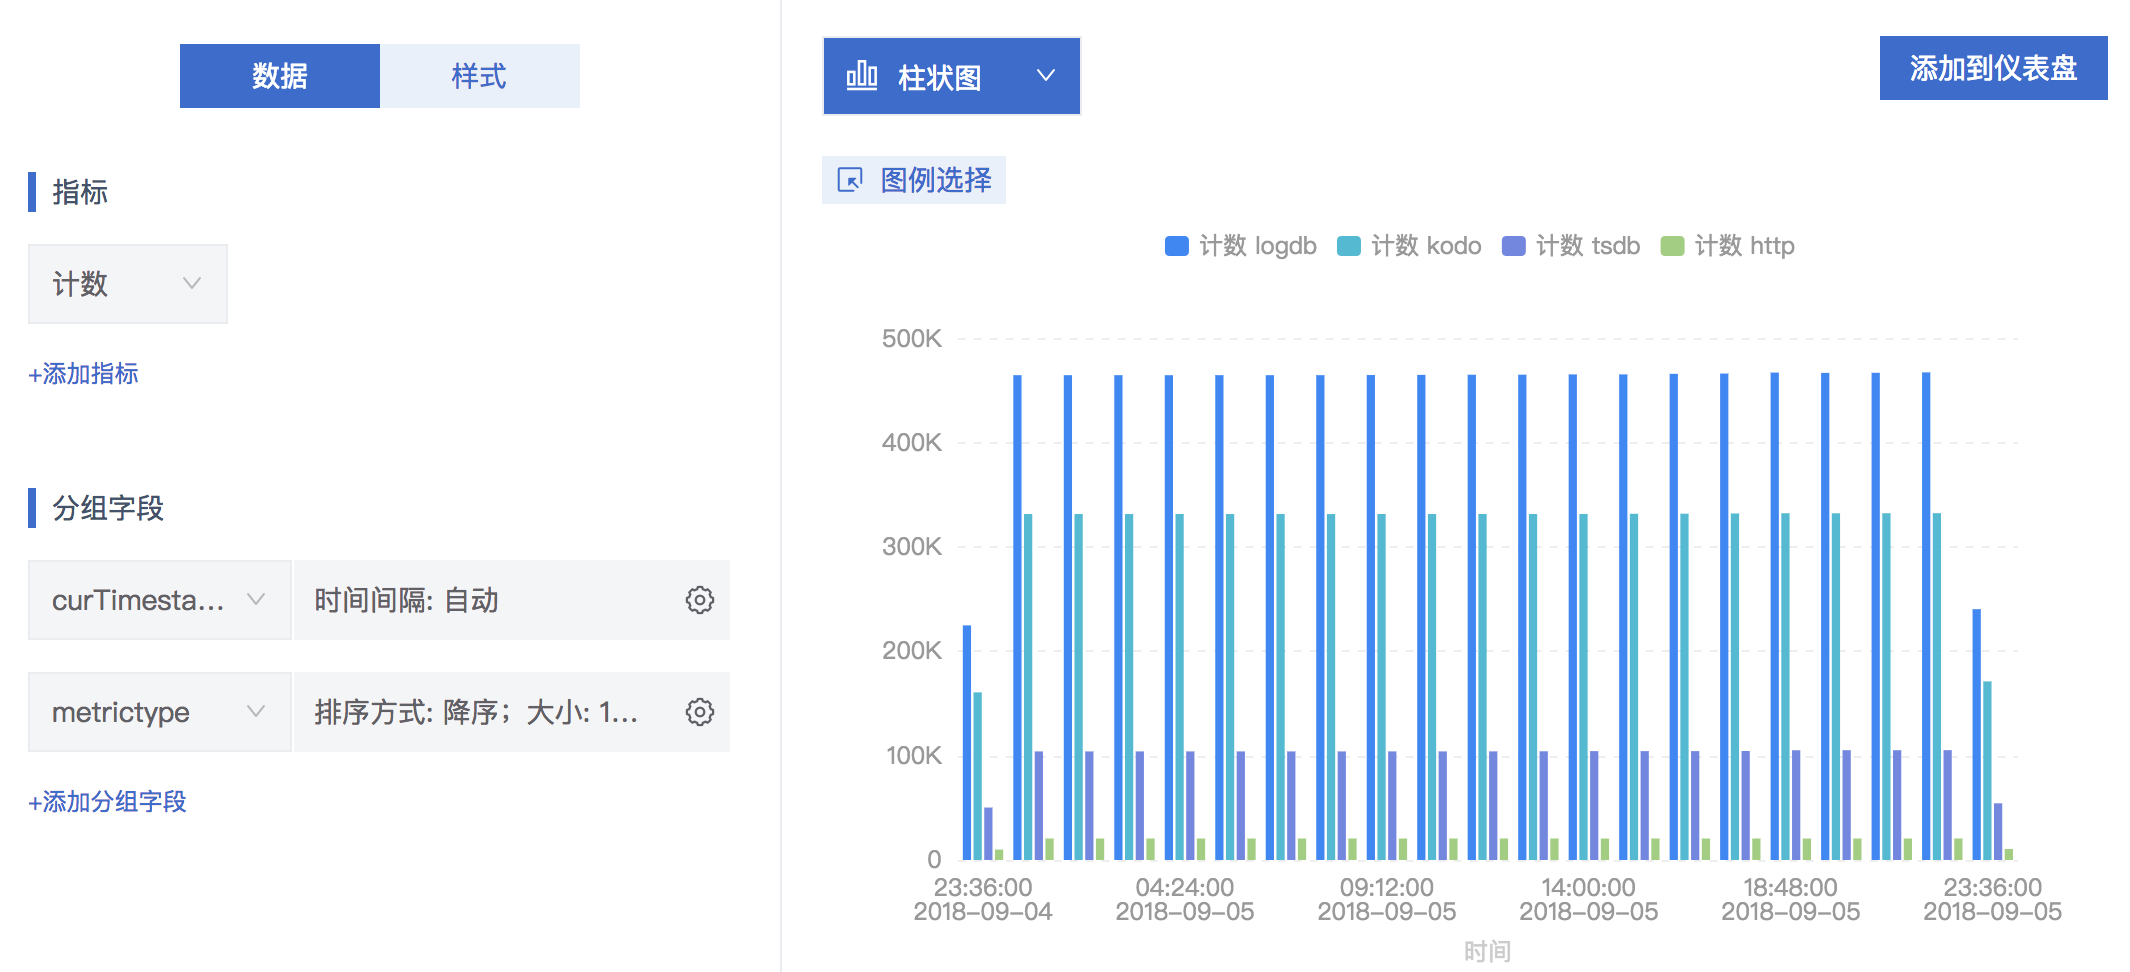
Task: Click the 18:48:00 2018-09-05 axis label
Action: 1791,899
